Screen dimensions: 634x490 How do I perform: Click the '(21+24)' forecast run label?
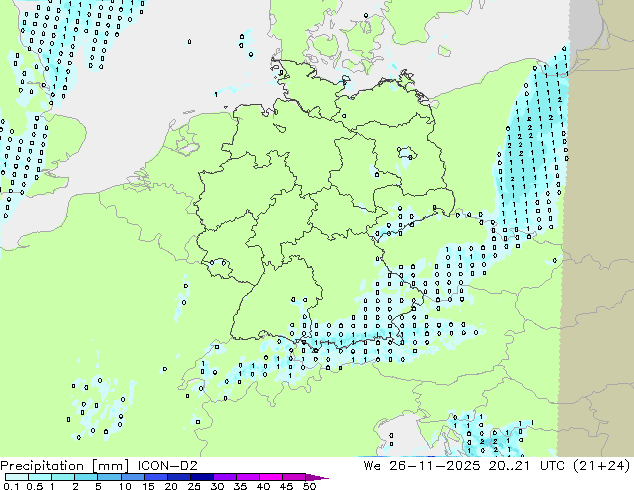[601, 466]
